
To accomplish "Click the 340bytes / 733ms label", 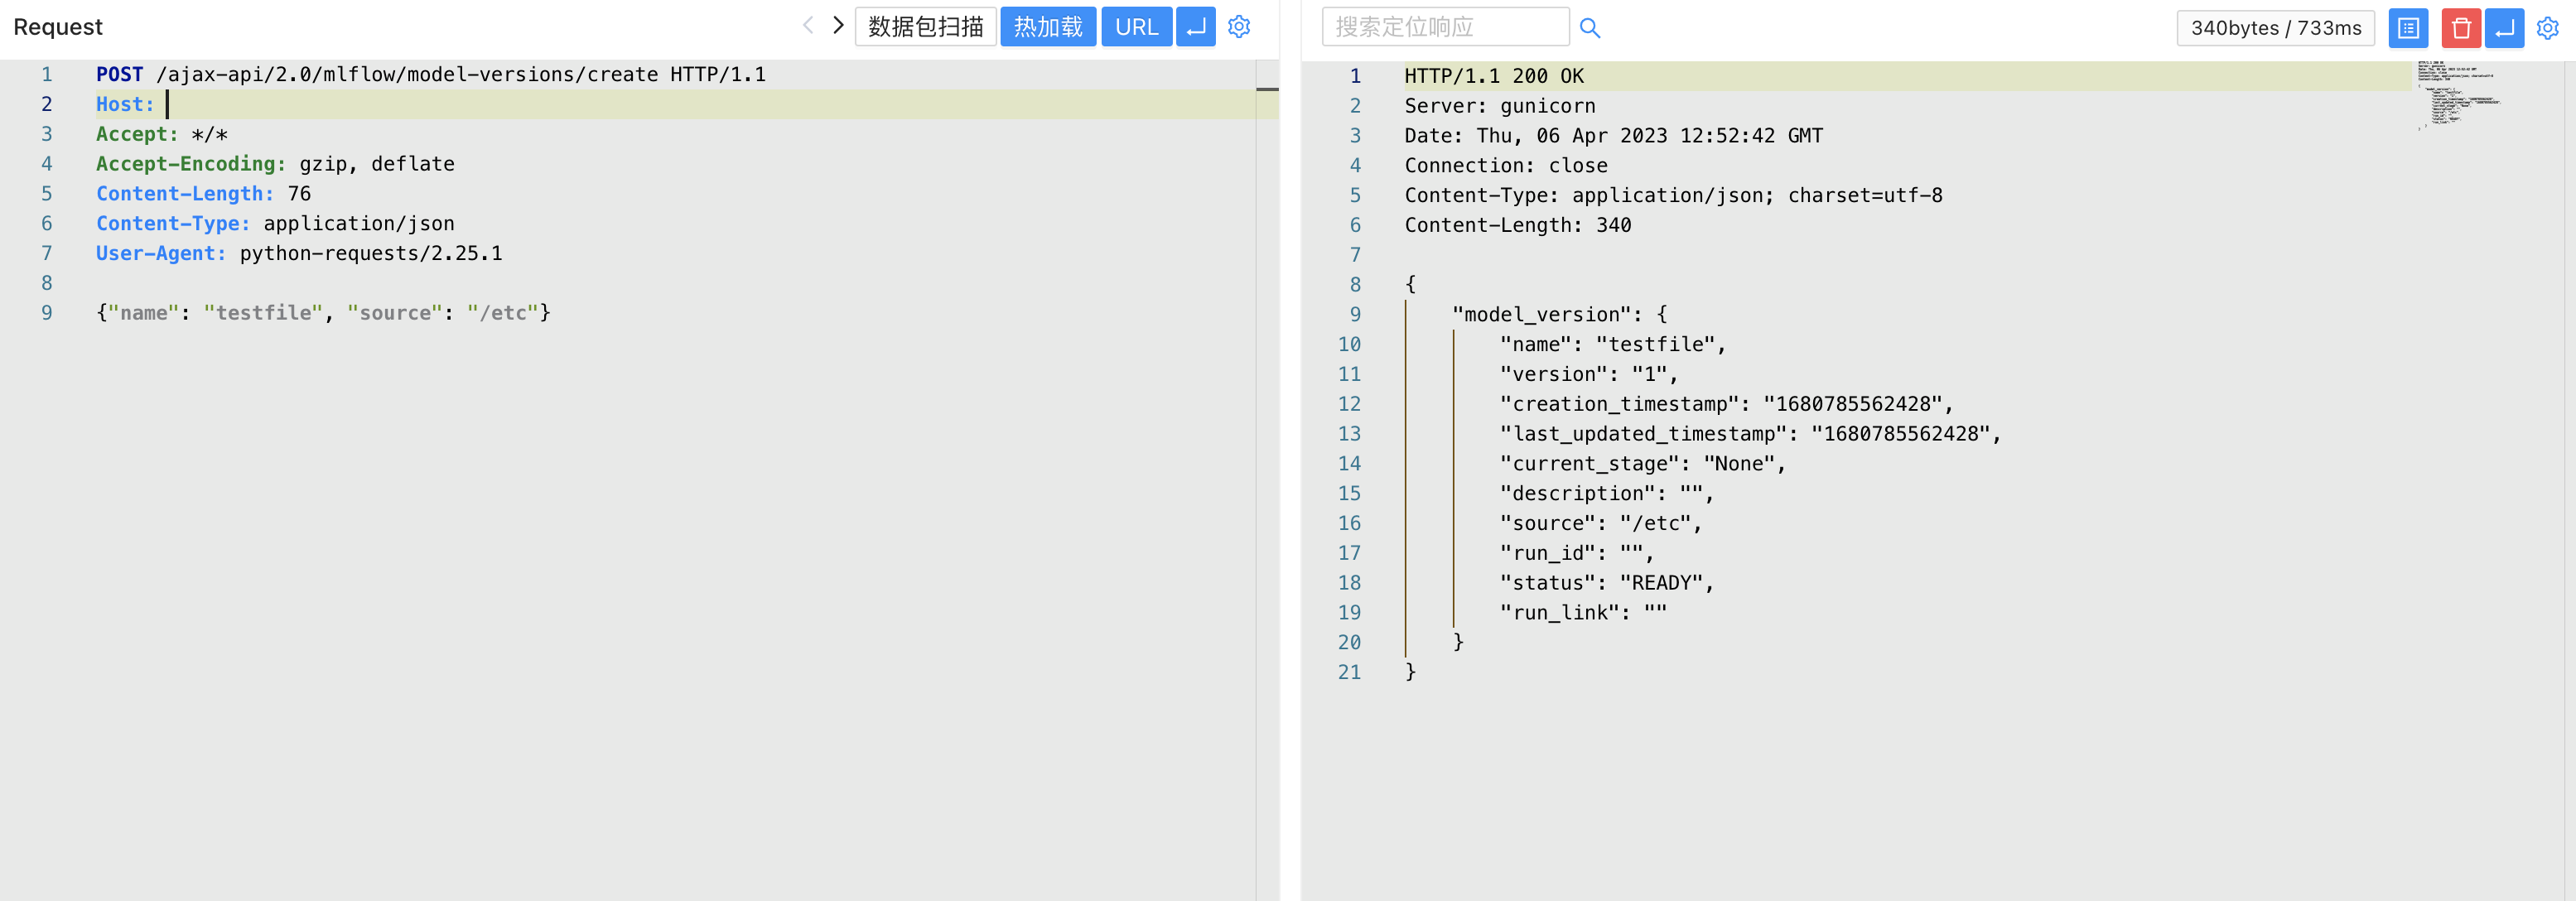I will (x=2275, y=28).
